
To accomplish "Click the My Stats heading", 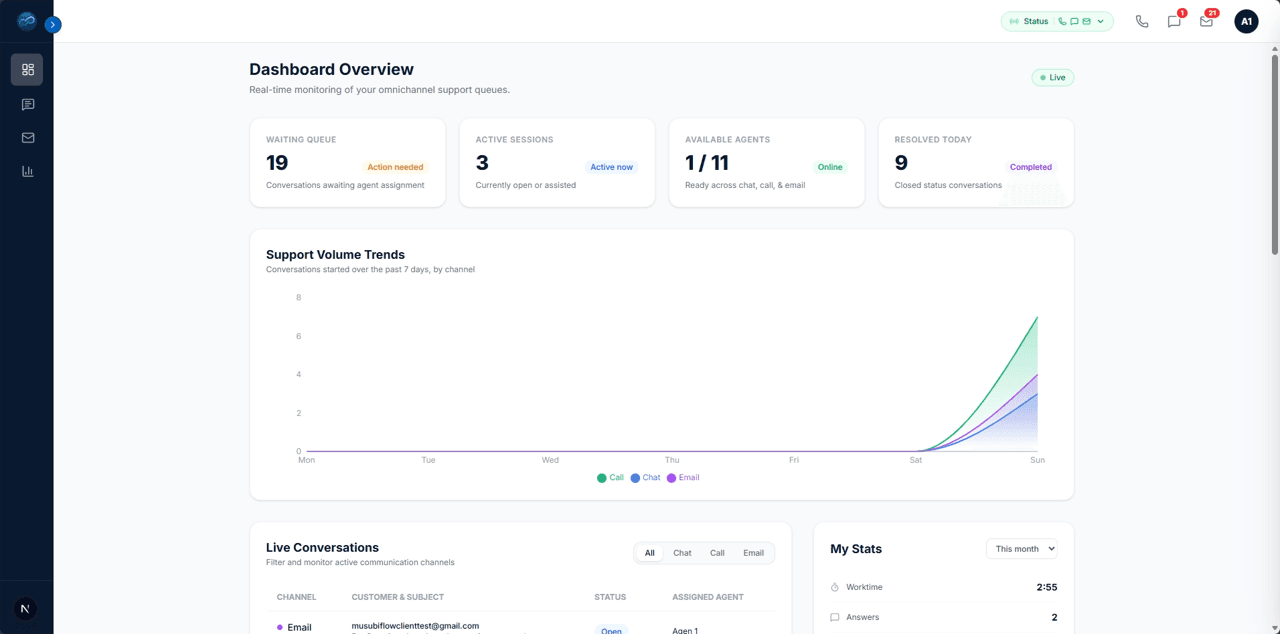I will pyautogui.click(x=856, y=549).
